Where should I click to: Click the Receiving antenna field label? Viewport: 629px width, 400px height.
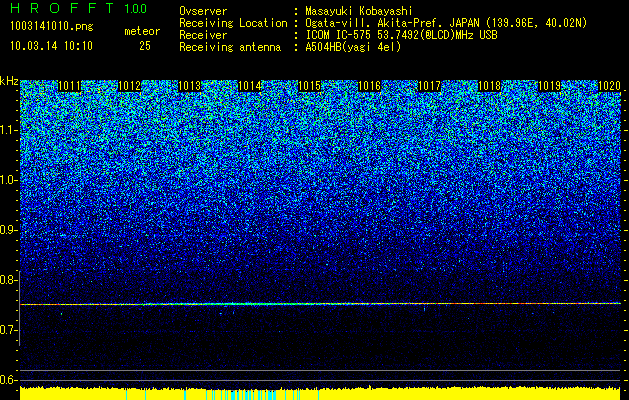tap(230, 47)
